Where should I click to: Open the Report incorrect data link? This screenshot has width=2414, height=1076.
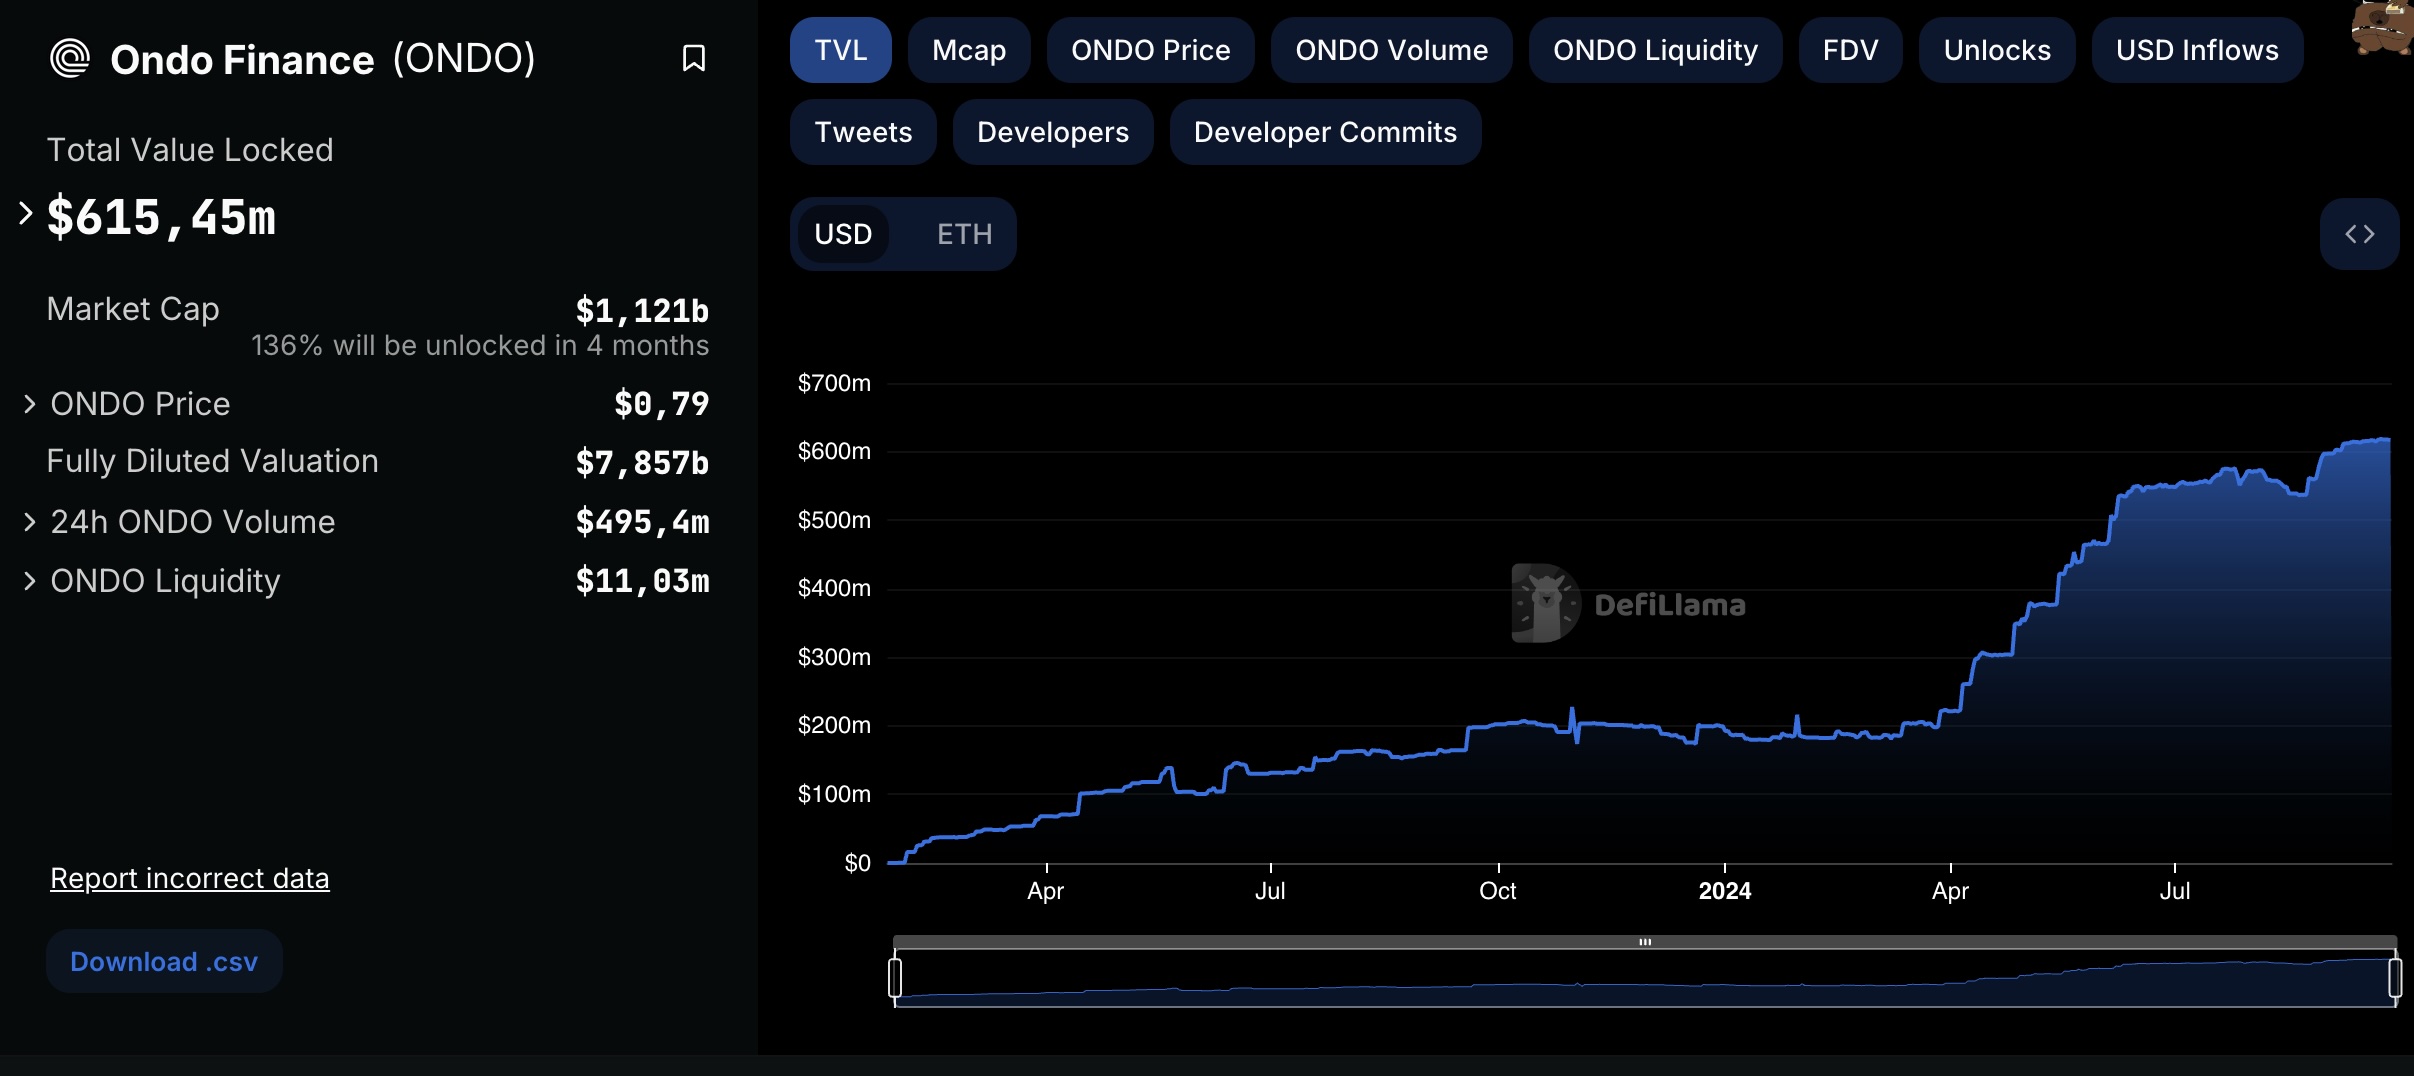click(190, 878)
